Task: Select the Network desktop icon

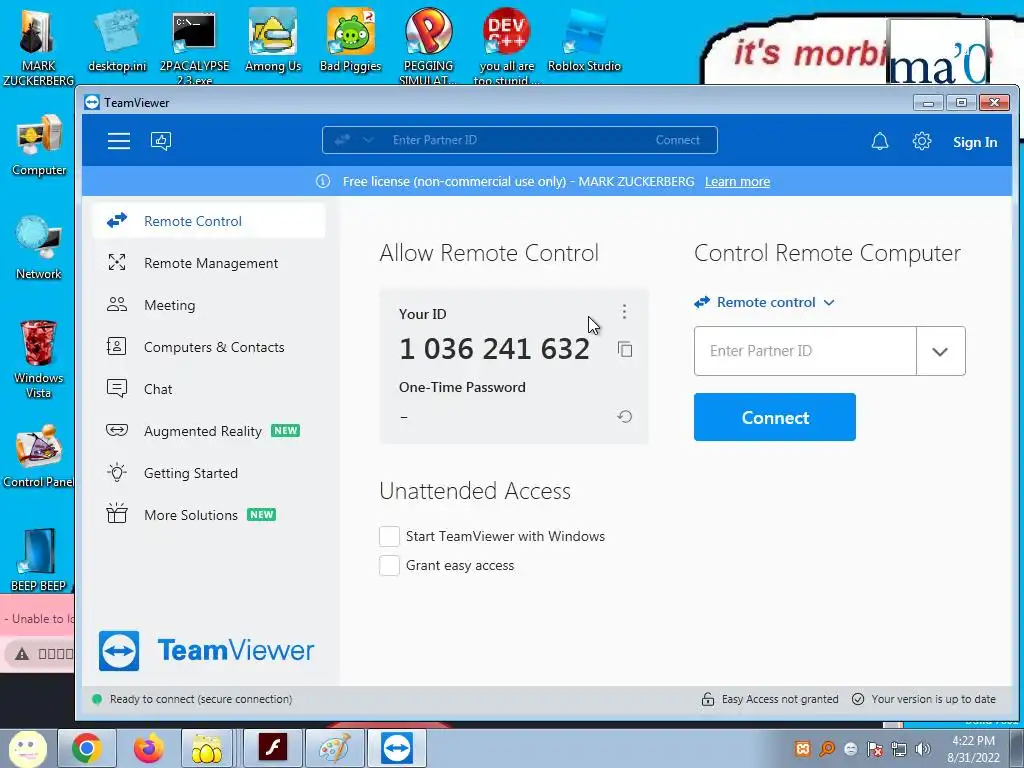Action: (39, 248)
